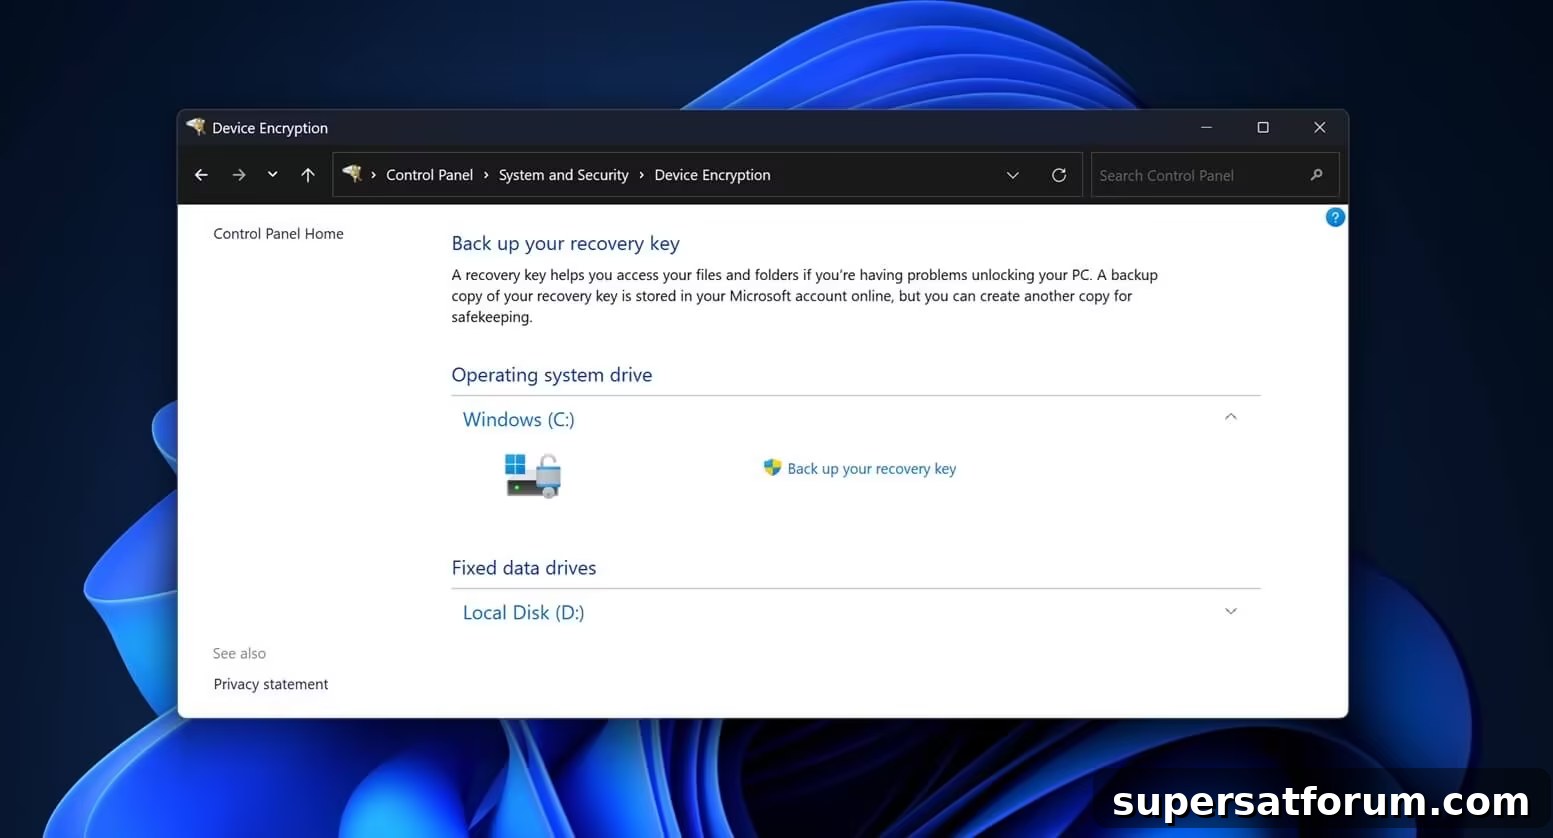
Task: Click the 'Fixed data drives' heading text
Action: tap(523, 568)
